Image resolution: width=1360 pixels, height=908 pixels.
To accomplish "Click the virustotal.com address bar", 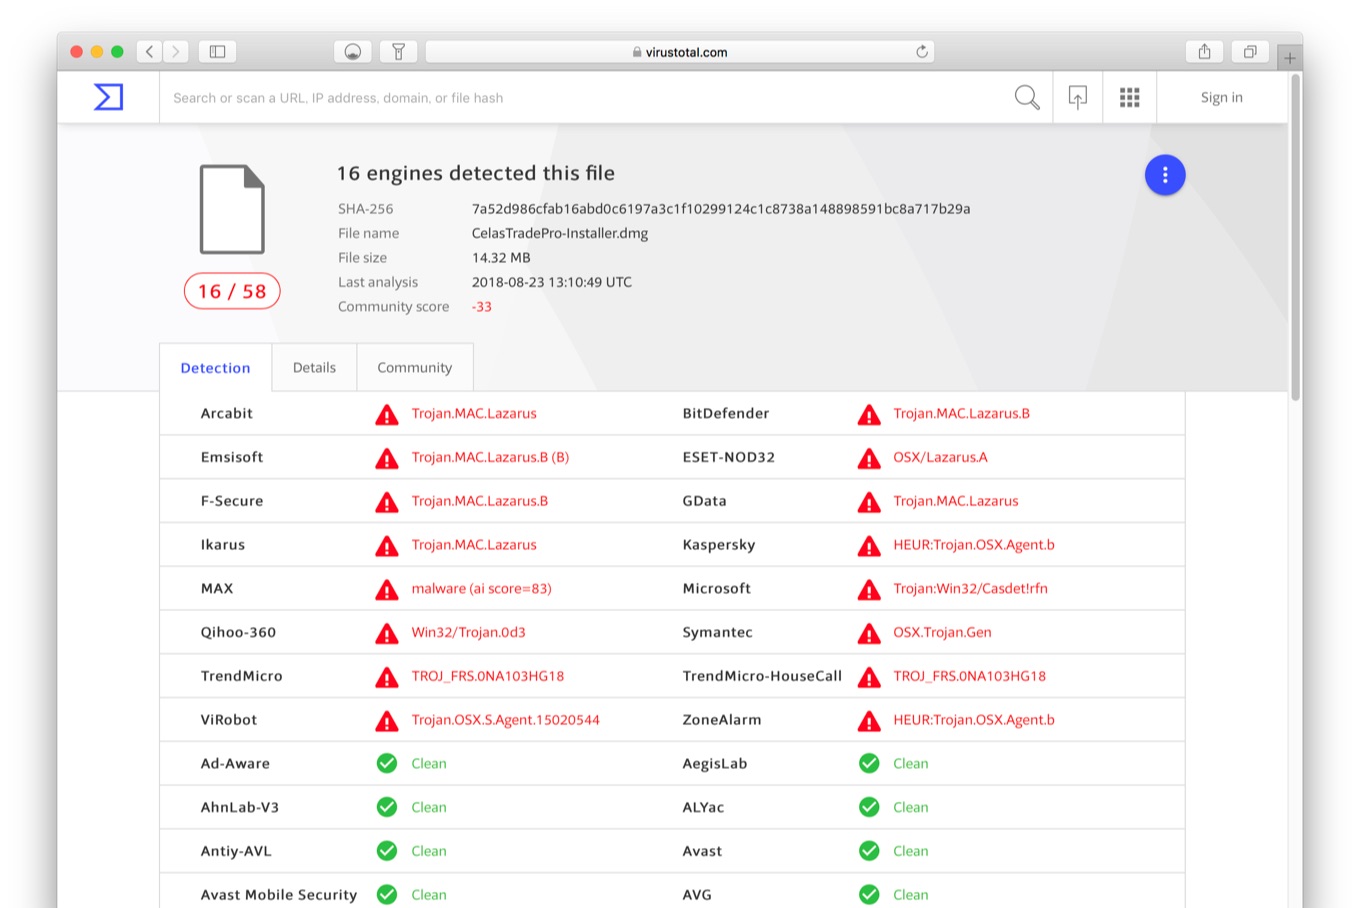I will 680,52.
